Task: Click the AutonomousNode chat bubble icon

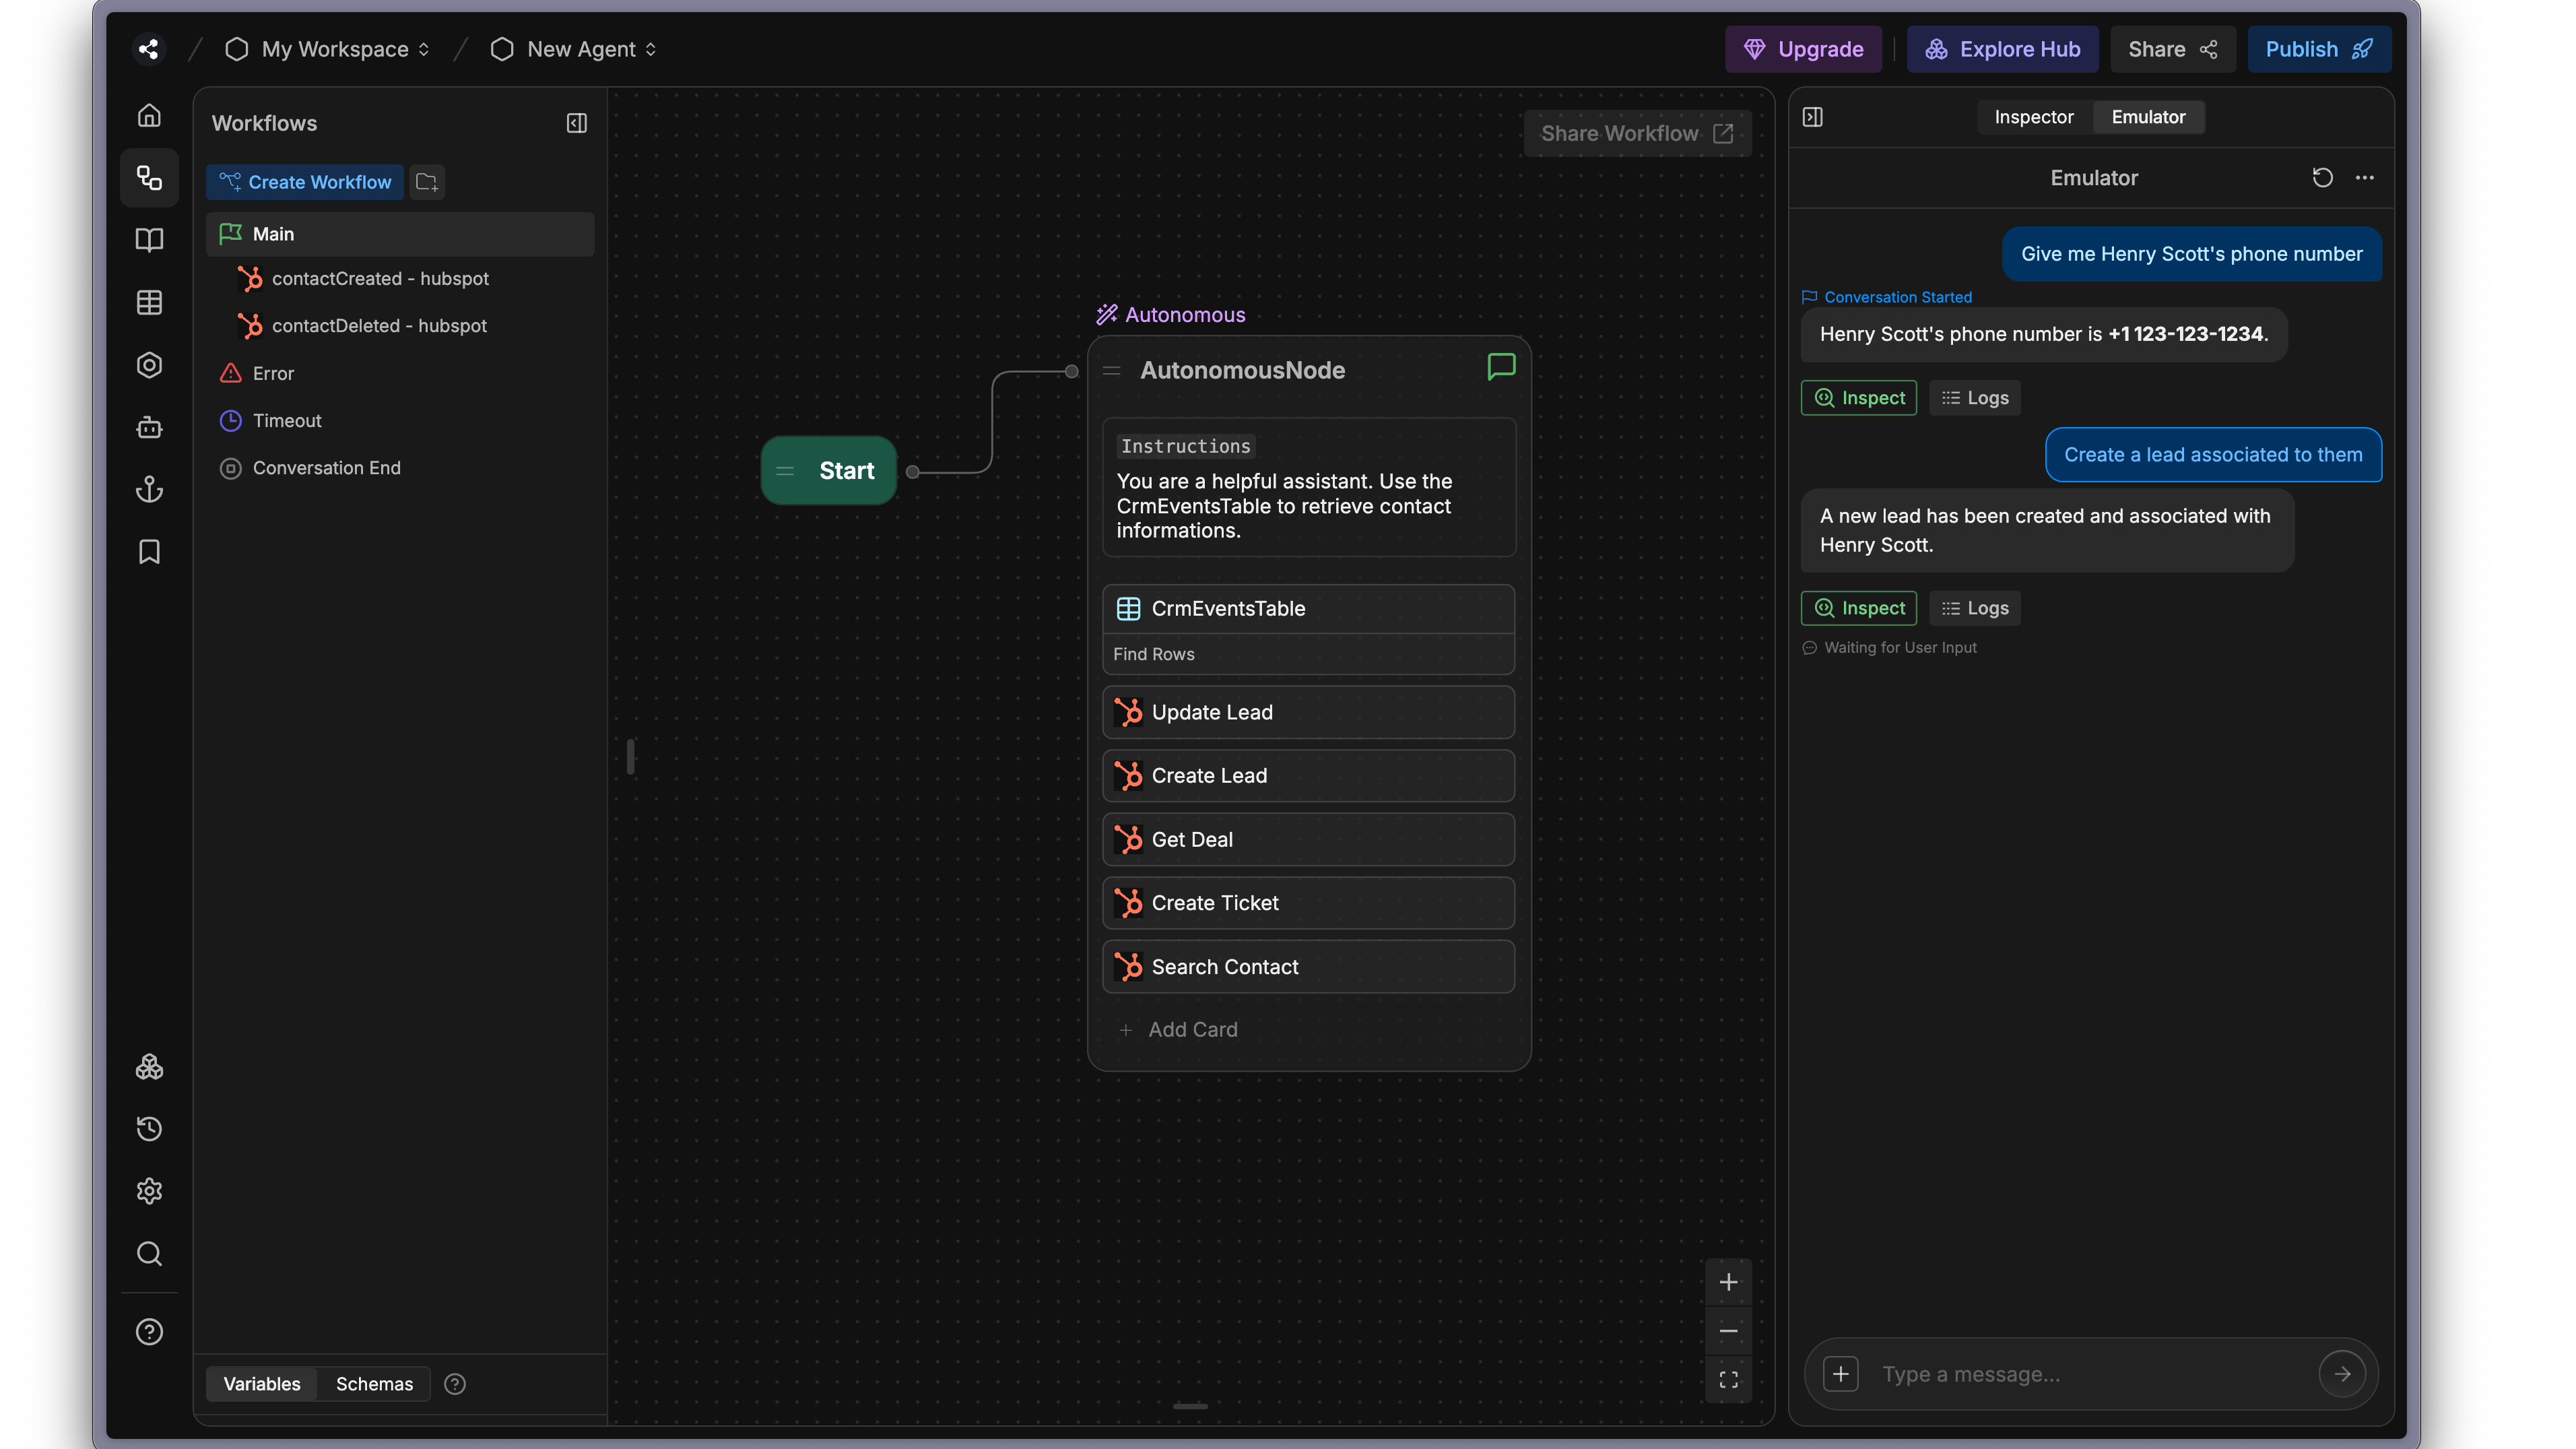Action: point(1501,367)
